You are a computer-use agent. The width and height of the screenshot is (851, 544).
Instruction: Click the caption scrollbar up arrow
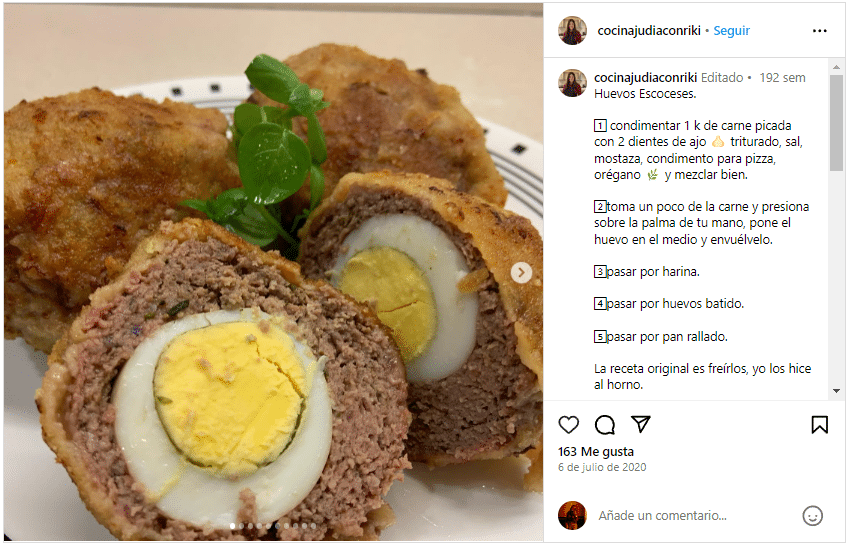click(x=836, y=67)
